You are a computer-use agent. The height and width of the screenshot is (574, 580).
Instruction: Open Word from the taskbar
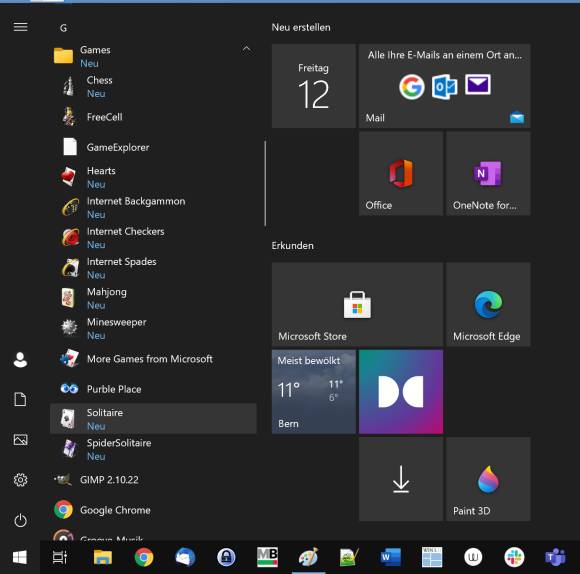pyautogui.click(x=391, y=557)
